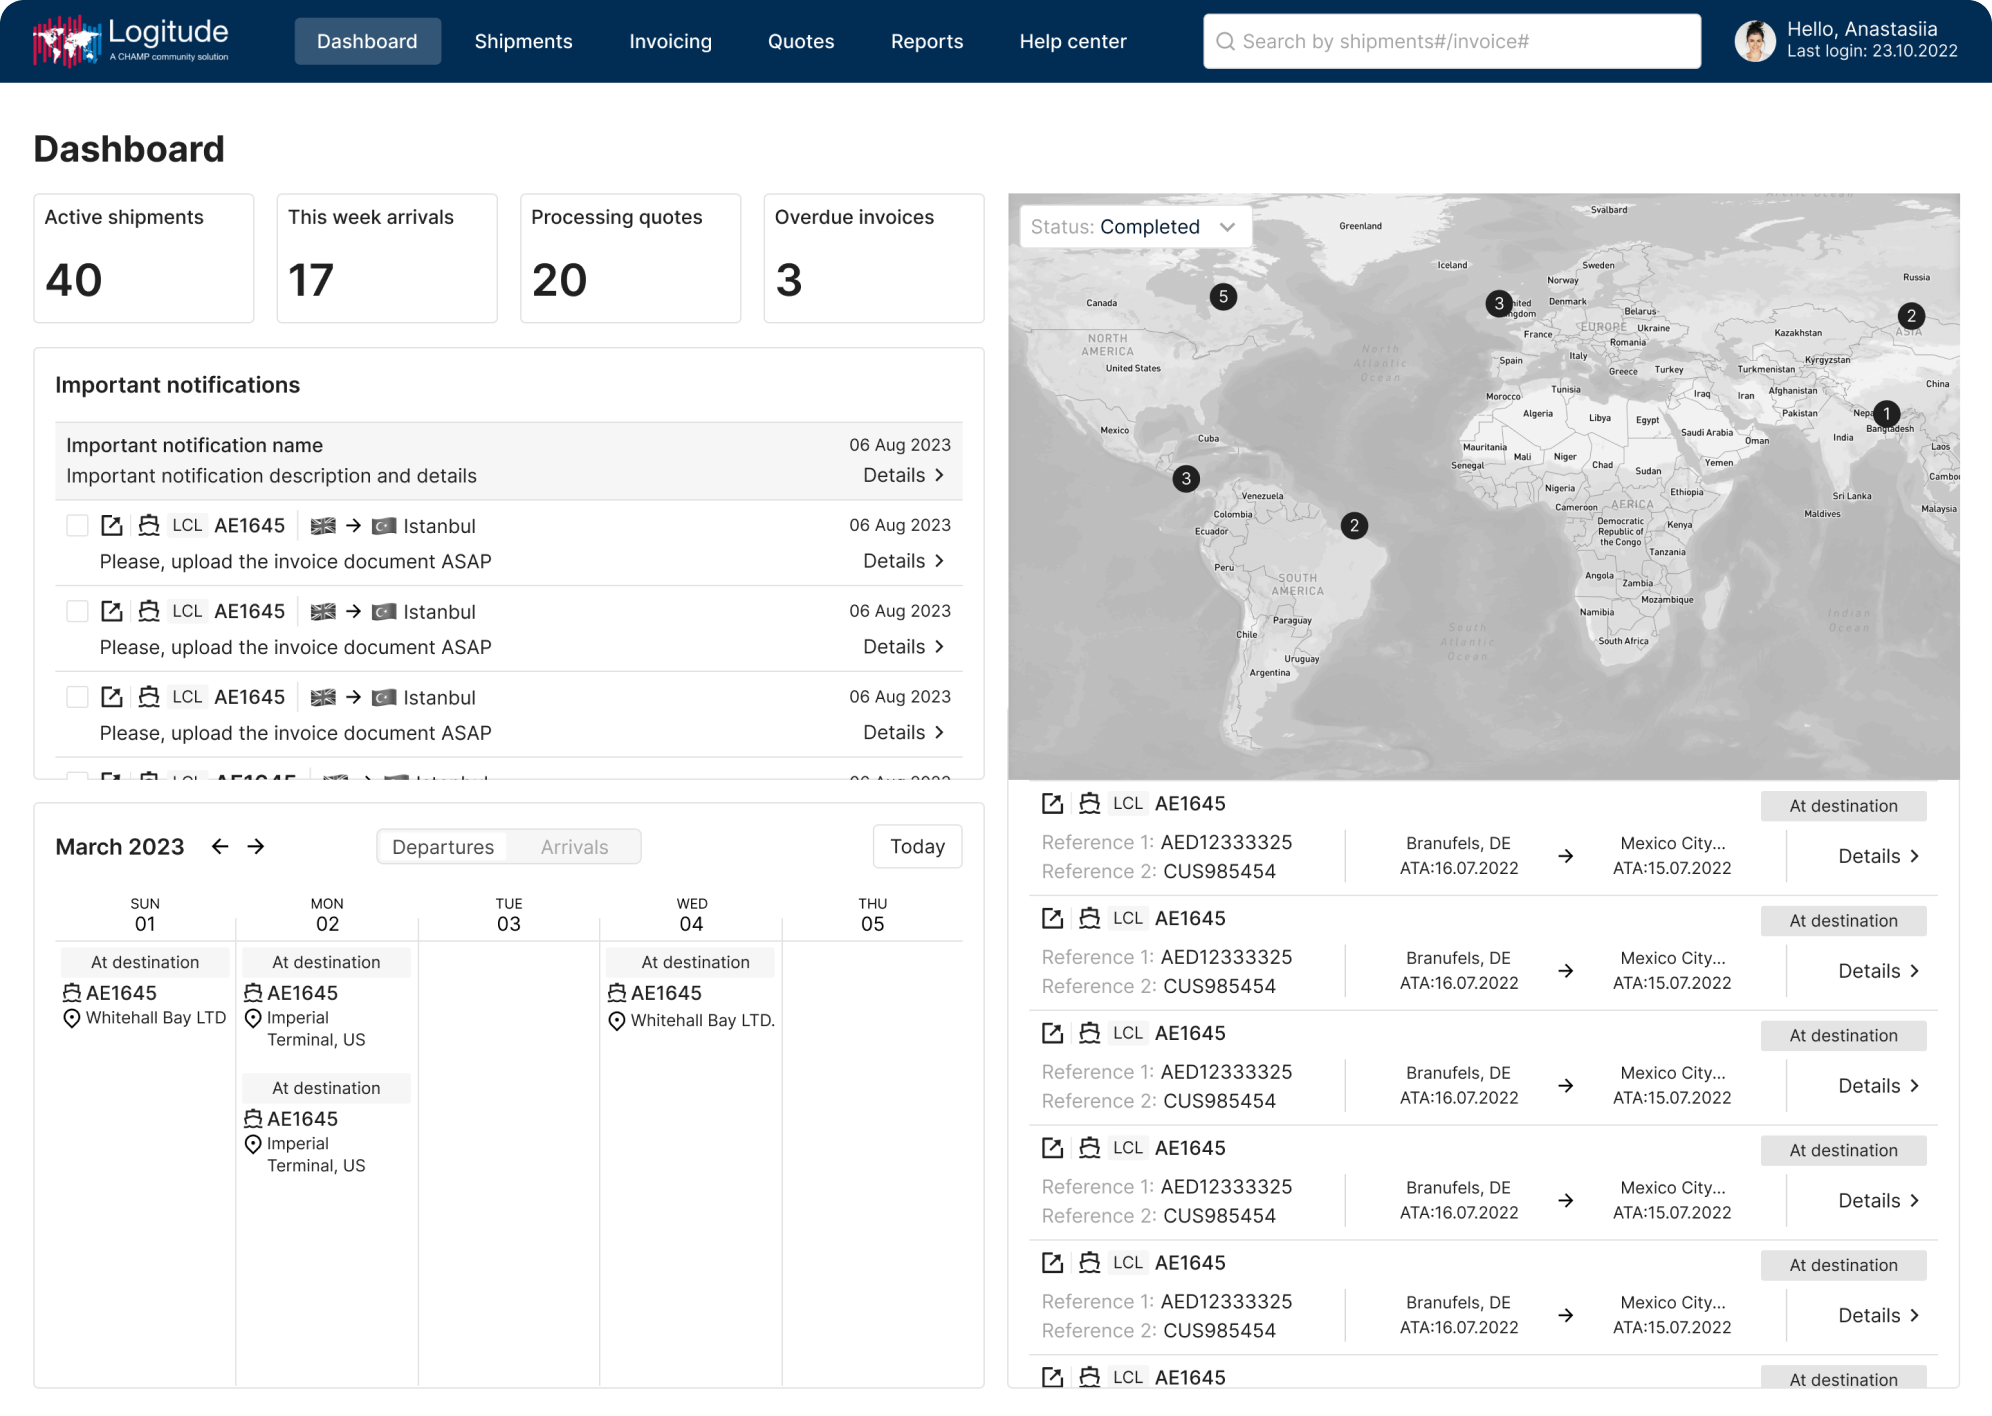Click the Logitude logo
The width and height of the screenshot is (1992, 1416).
[x=131, y=41]
